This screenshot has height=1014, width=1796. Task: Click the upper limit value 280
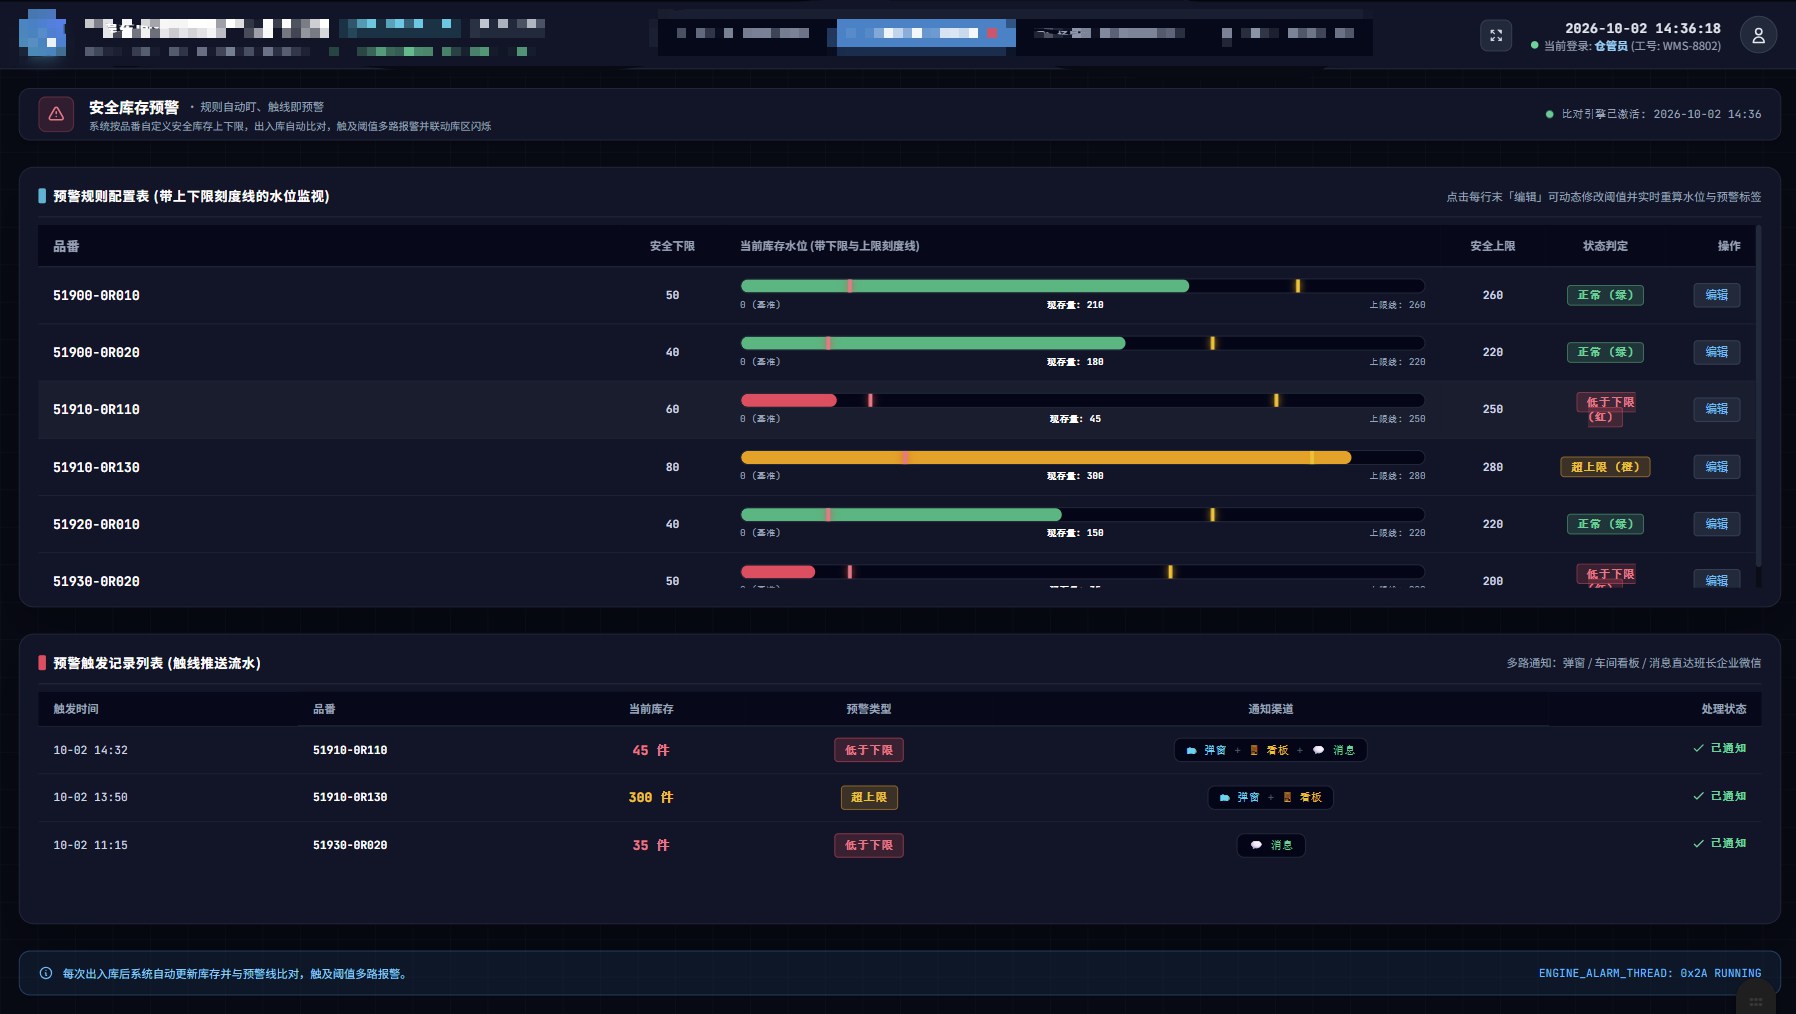click(1492, 467)
